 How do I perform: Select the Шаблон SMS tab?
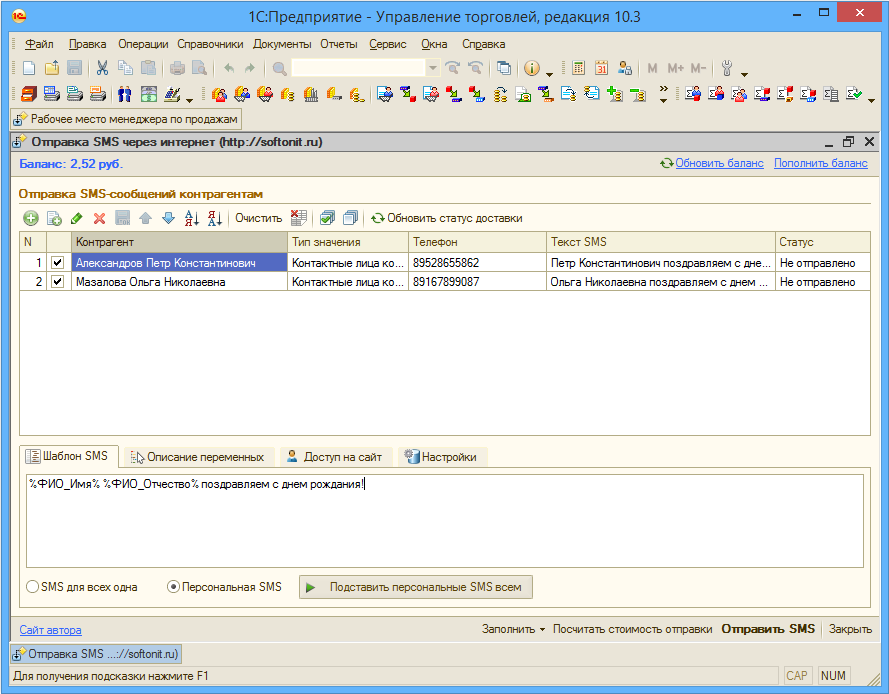click(x=69, y=456)
